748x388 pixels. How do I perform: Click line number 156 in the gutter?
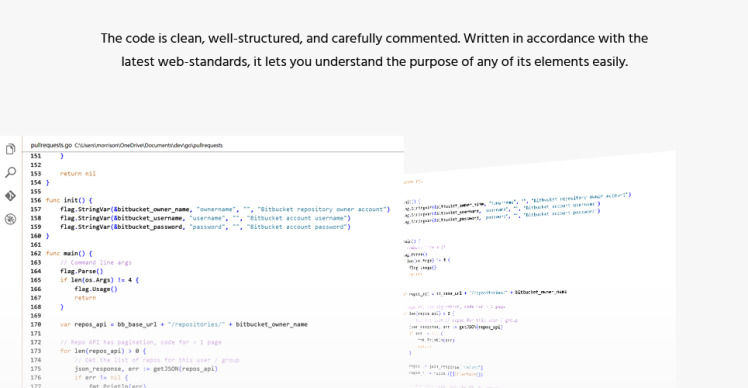click(x=36, y=200)
